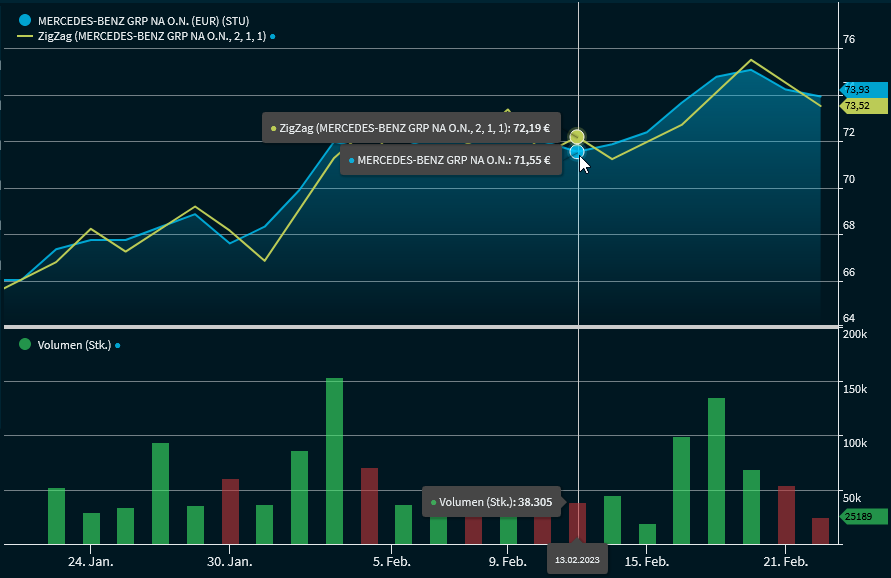Click the yellow 73,52 ZigZag value tag
891x578 pixels.
pos(857,105)
